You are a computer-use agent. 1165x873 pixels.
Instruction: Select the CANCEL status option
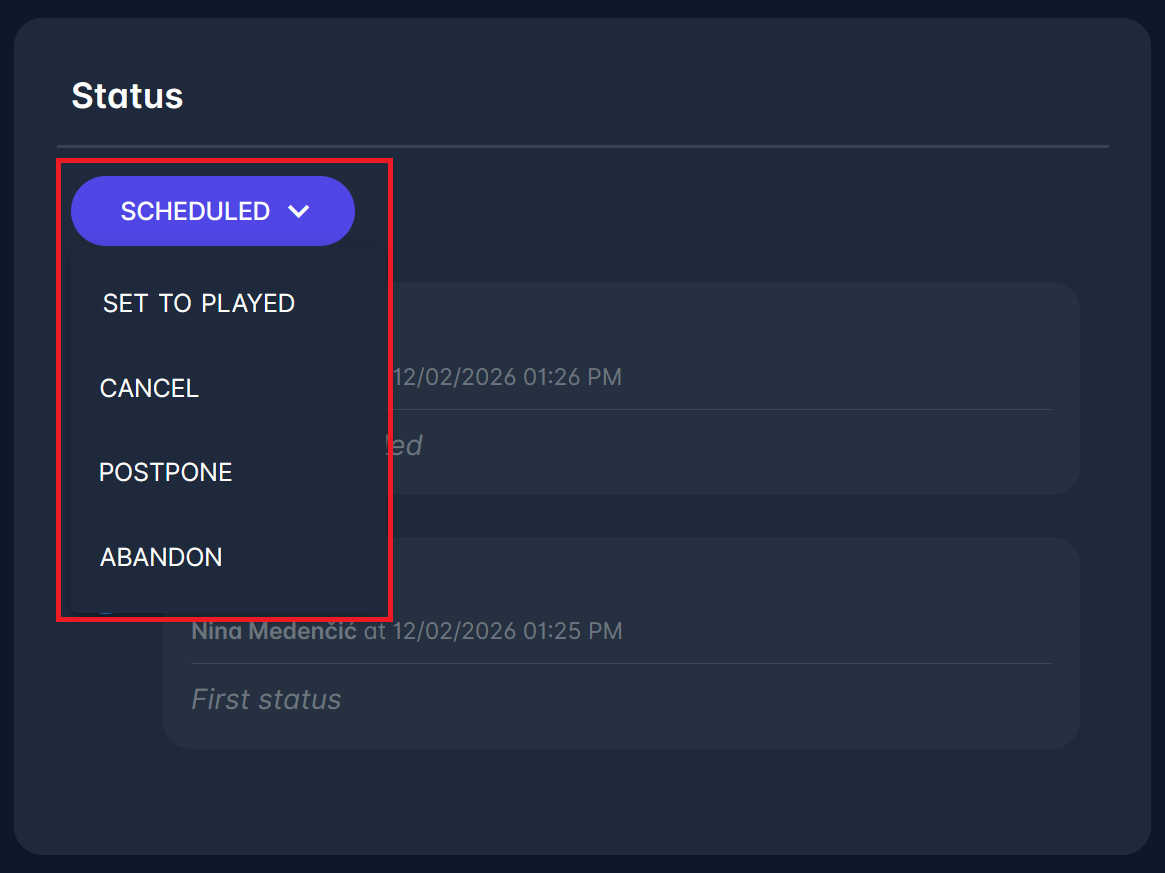coord(149,388)
